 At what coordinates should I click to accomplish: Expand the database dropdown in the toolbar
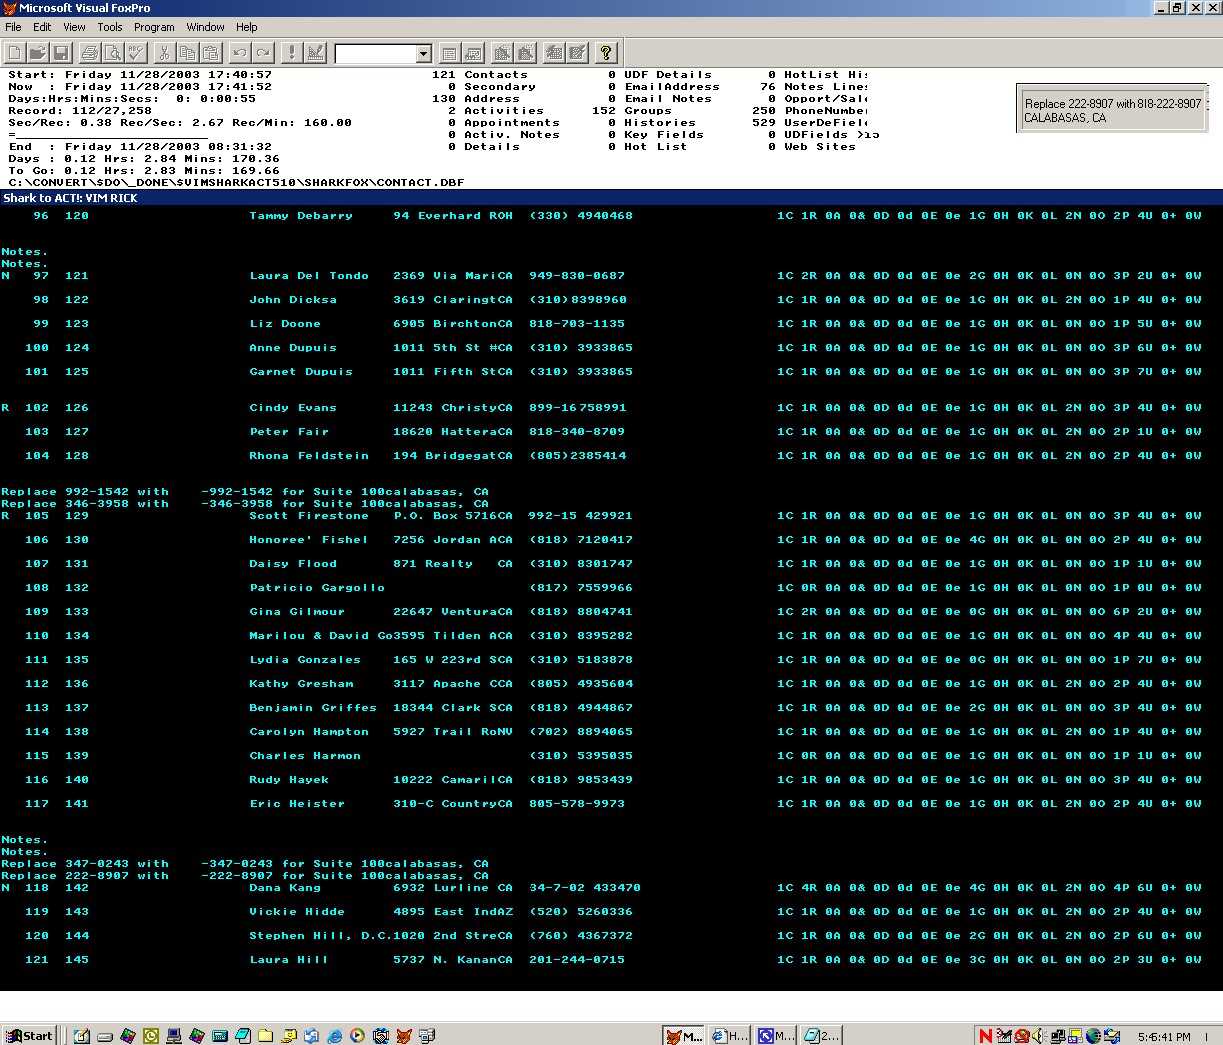423,54
